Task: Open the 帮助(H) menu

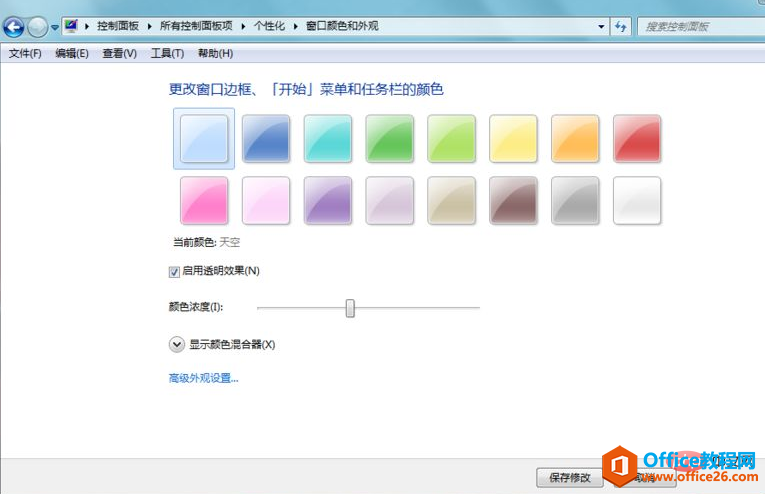Action: 215,53
